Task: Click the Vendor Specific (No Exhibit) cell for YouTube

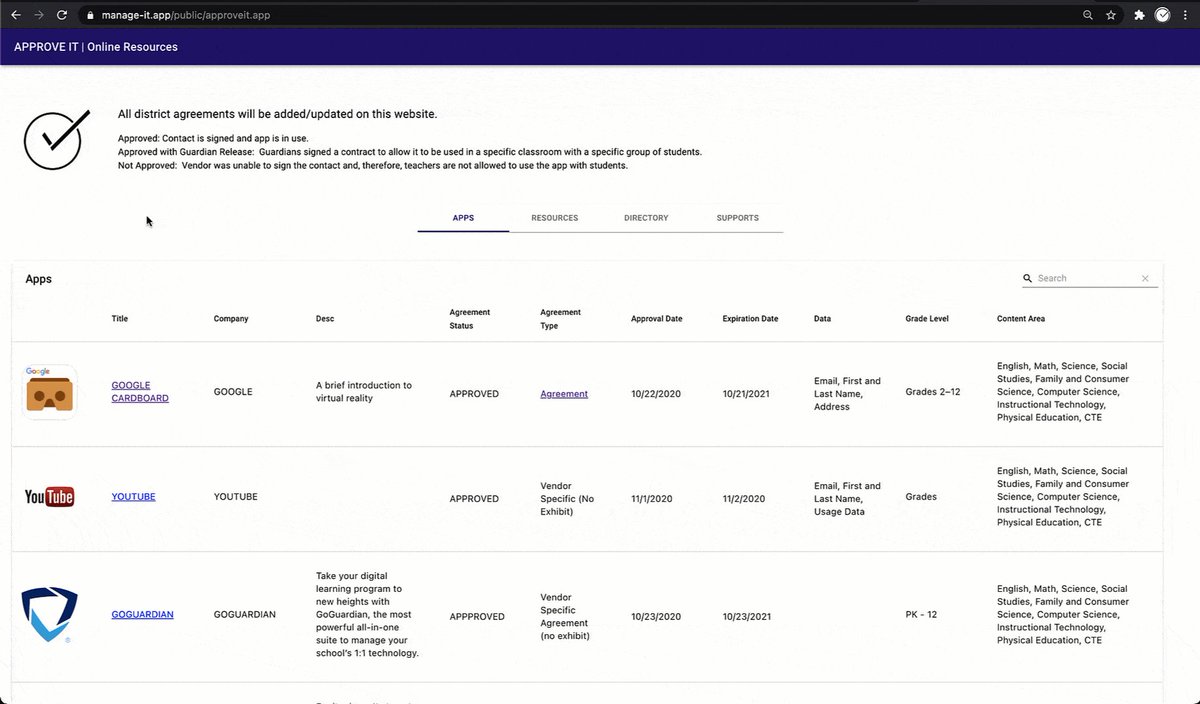Action: pos(567,499)
